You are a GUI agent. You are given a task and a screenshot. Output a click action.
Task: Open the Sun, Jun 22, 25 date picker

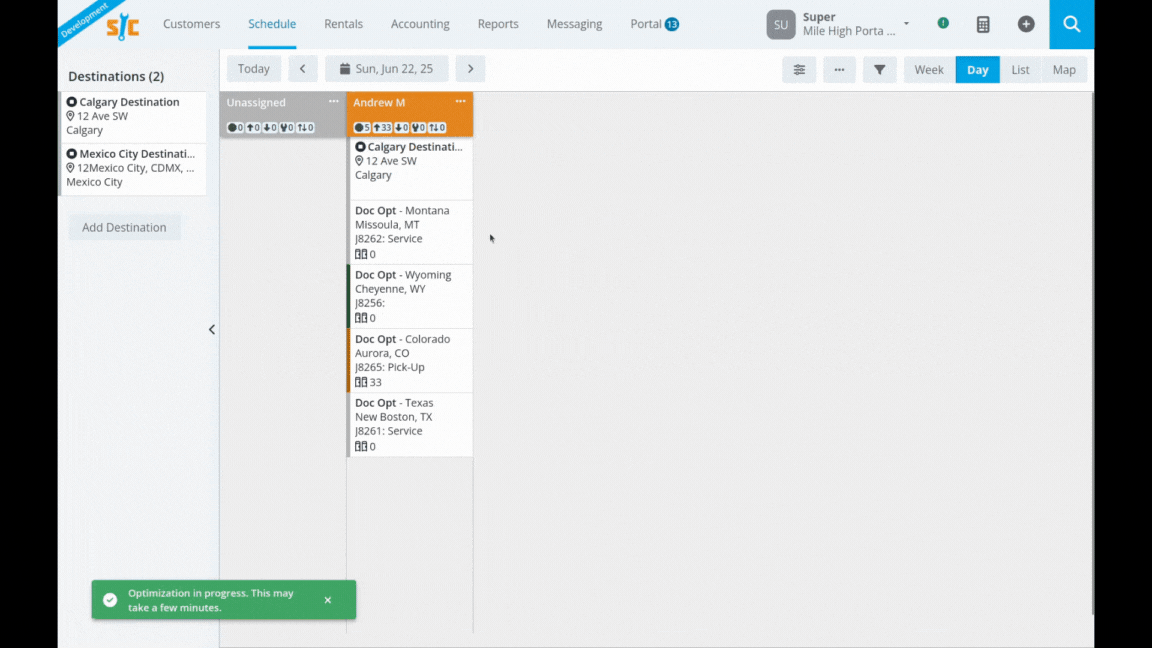[386, 69]
